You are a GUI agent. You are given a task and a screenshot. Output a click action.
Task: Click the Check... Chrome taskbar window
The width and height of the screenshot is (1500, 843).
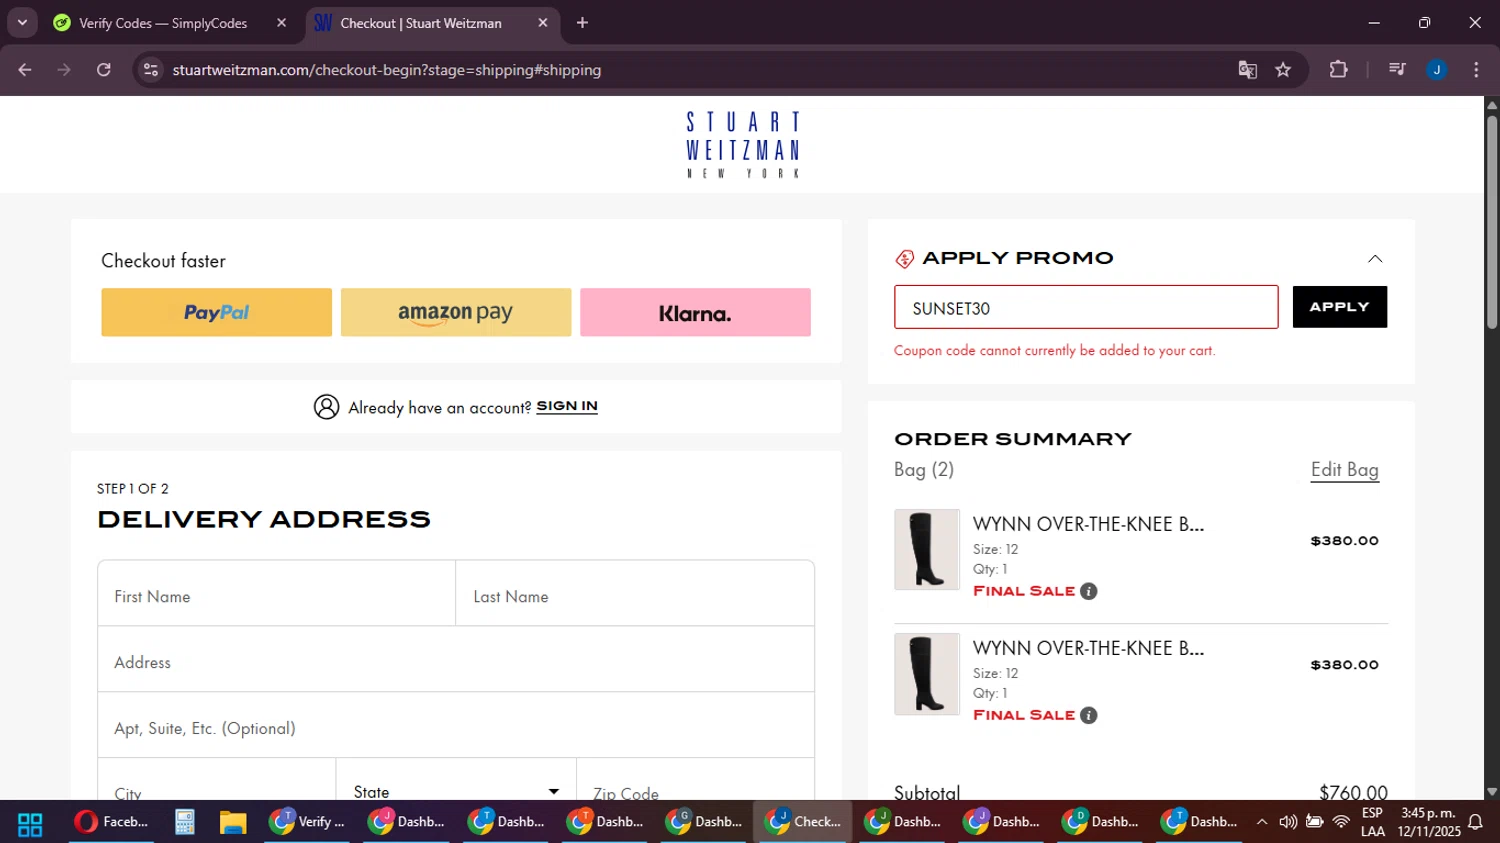pos(802,822)
